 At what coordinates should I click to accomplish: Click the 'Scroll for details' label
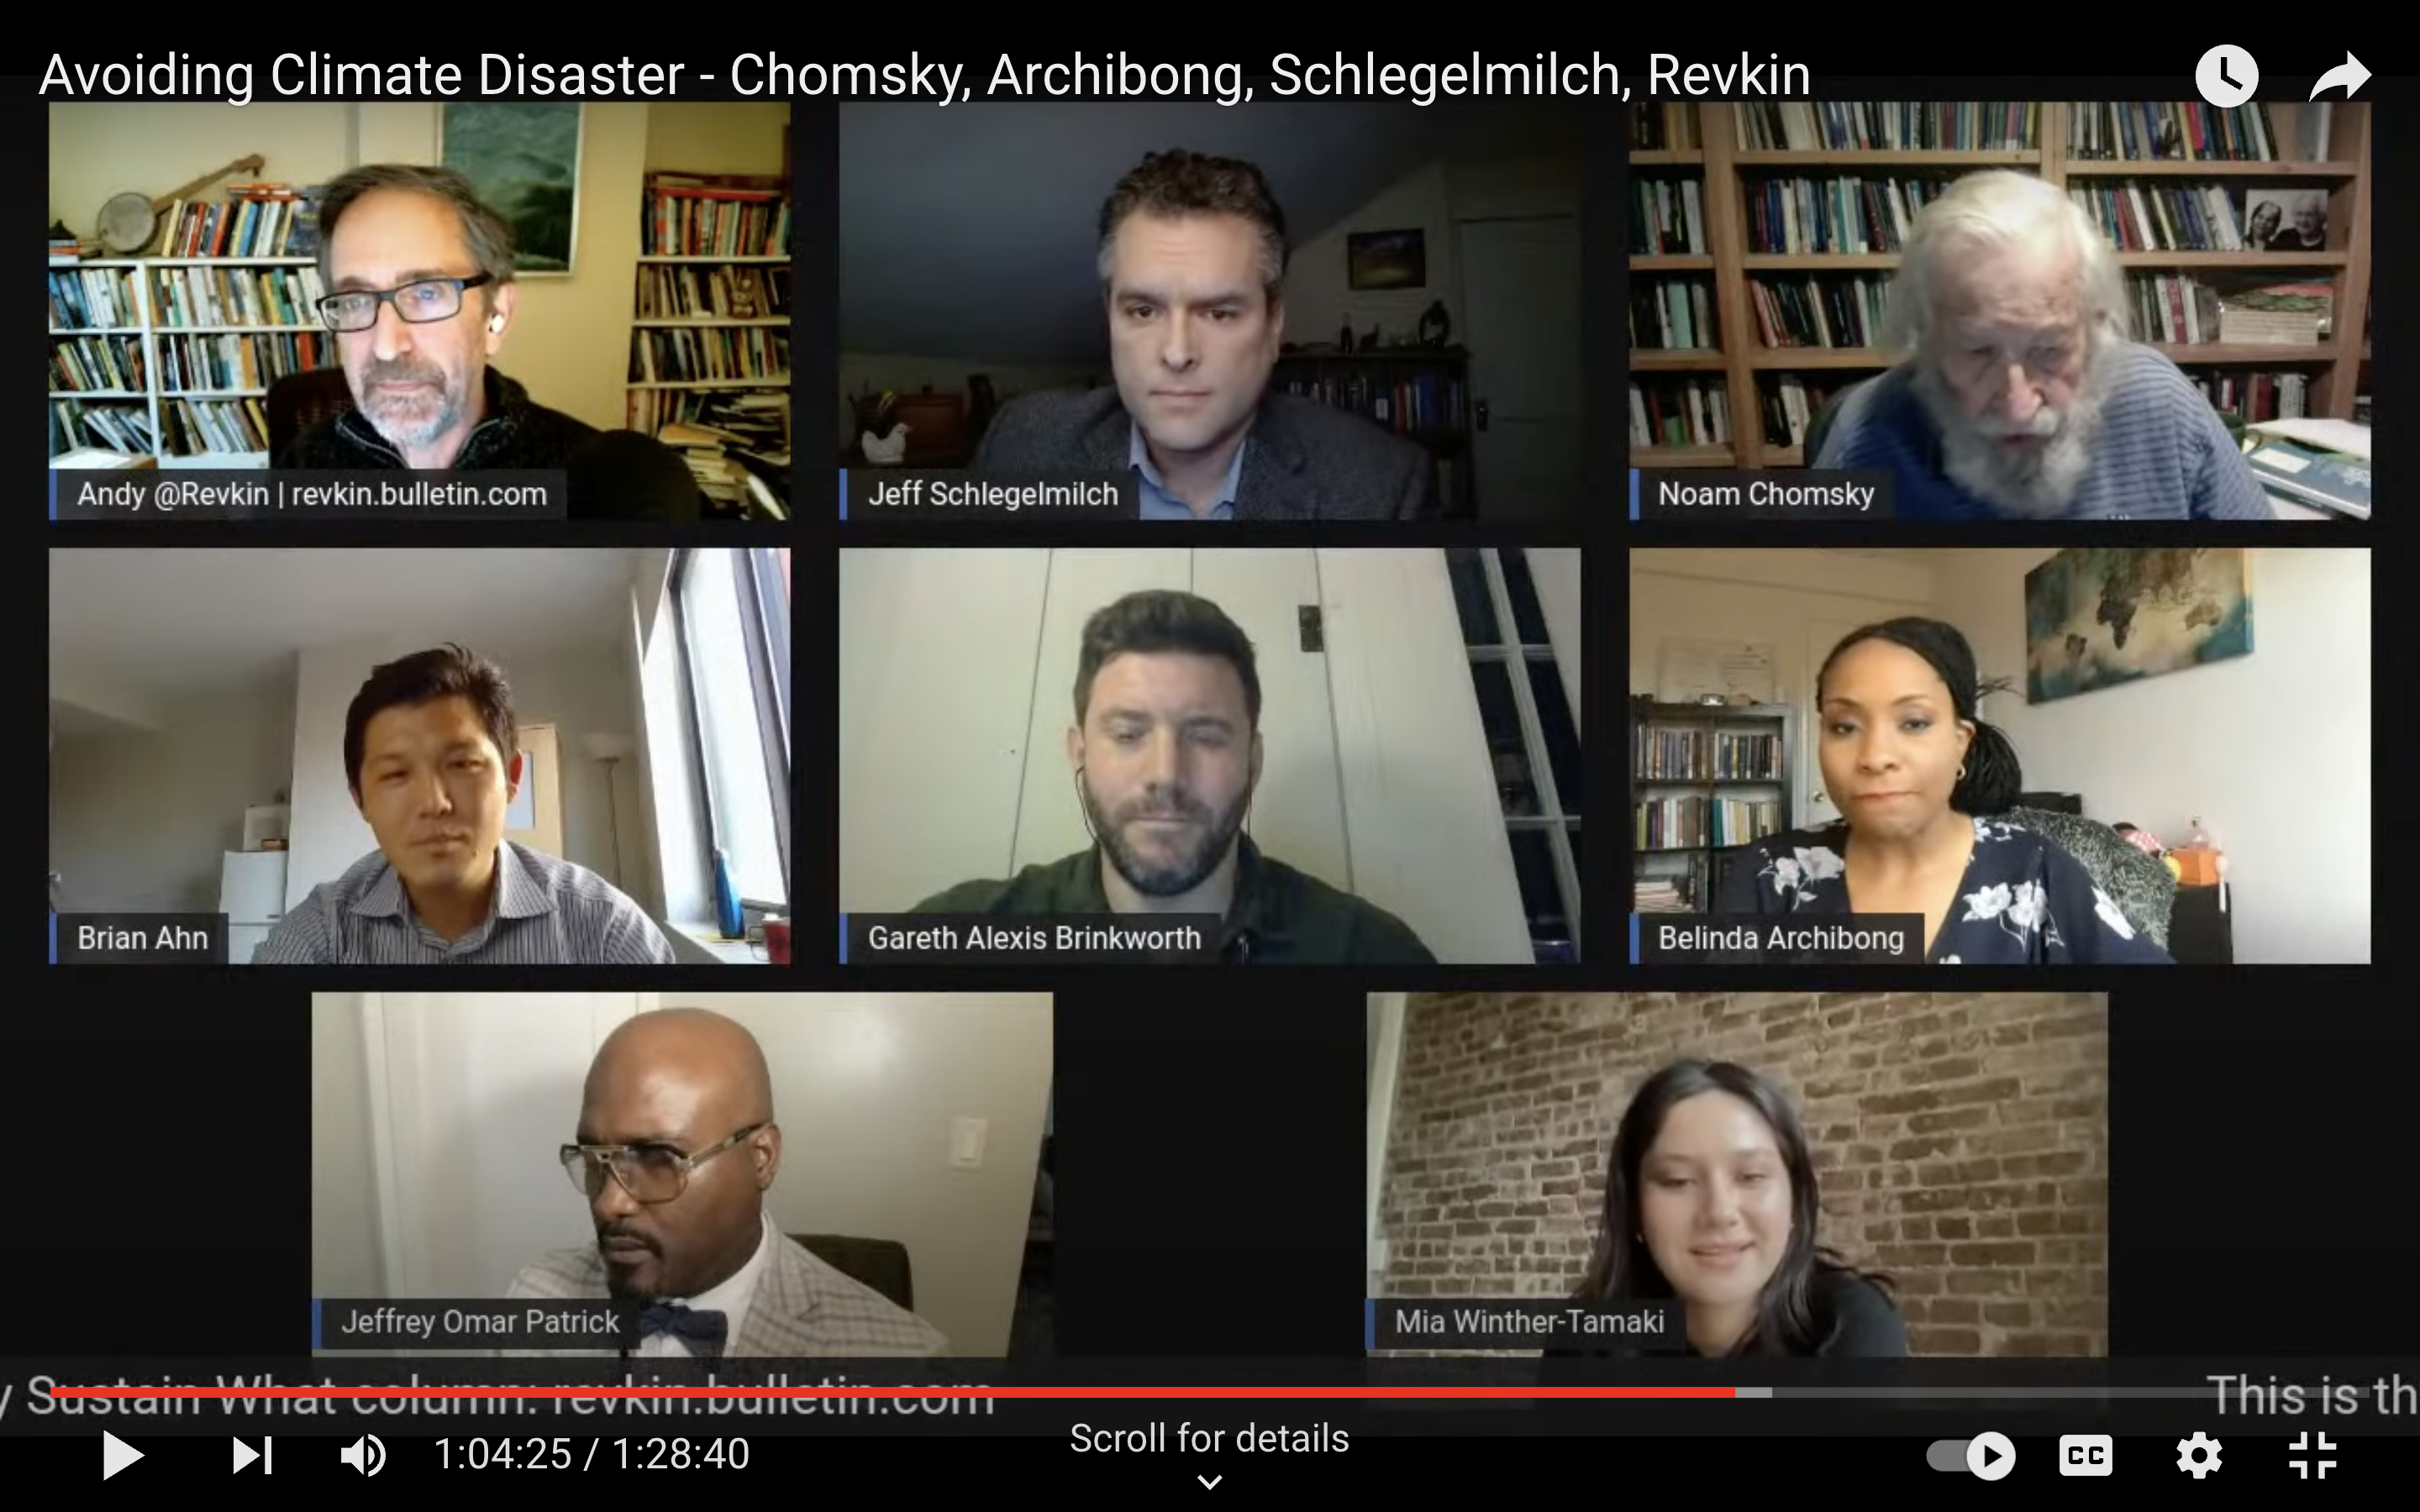[x=1210, y=1438]
